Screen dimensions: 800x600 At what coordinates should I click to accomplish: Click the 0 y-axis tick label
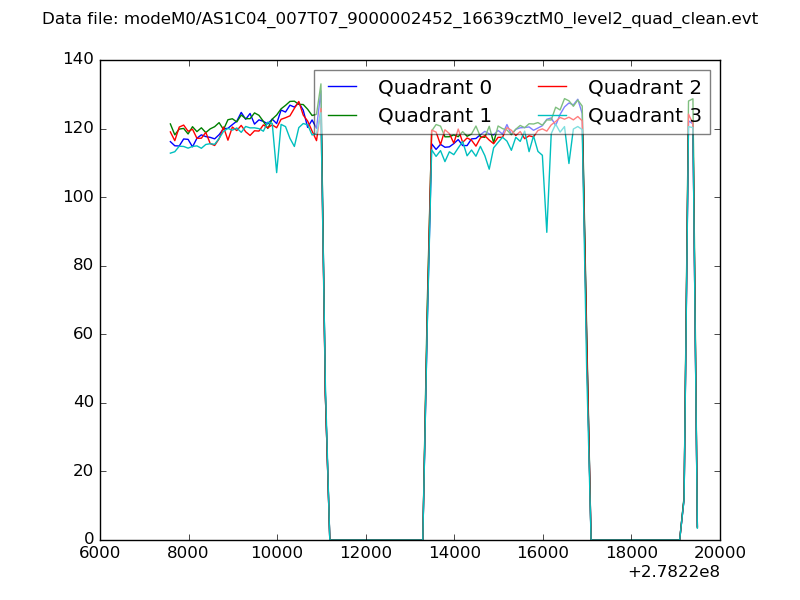point(88,540)
